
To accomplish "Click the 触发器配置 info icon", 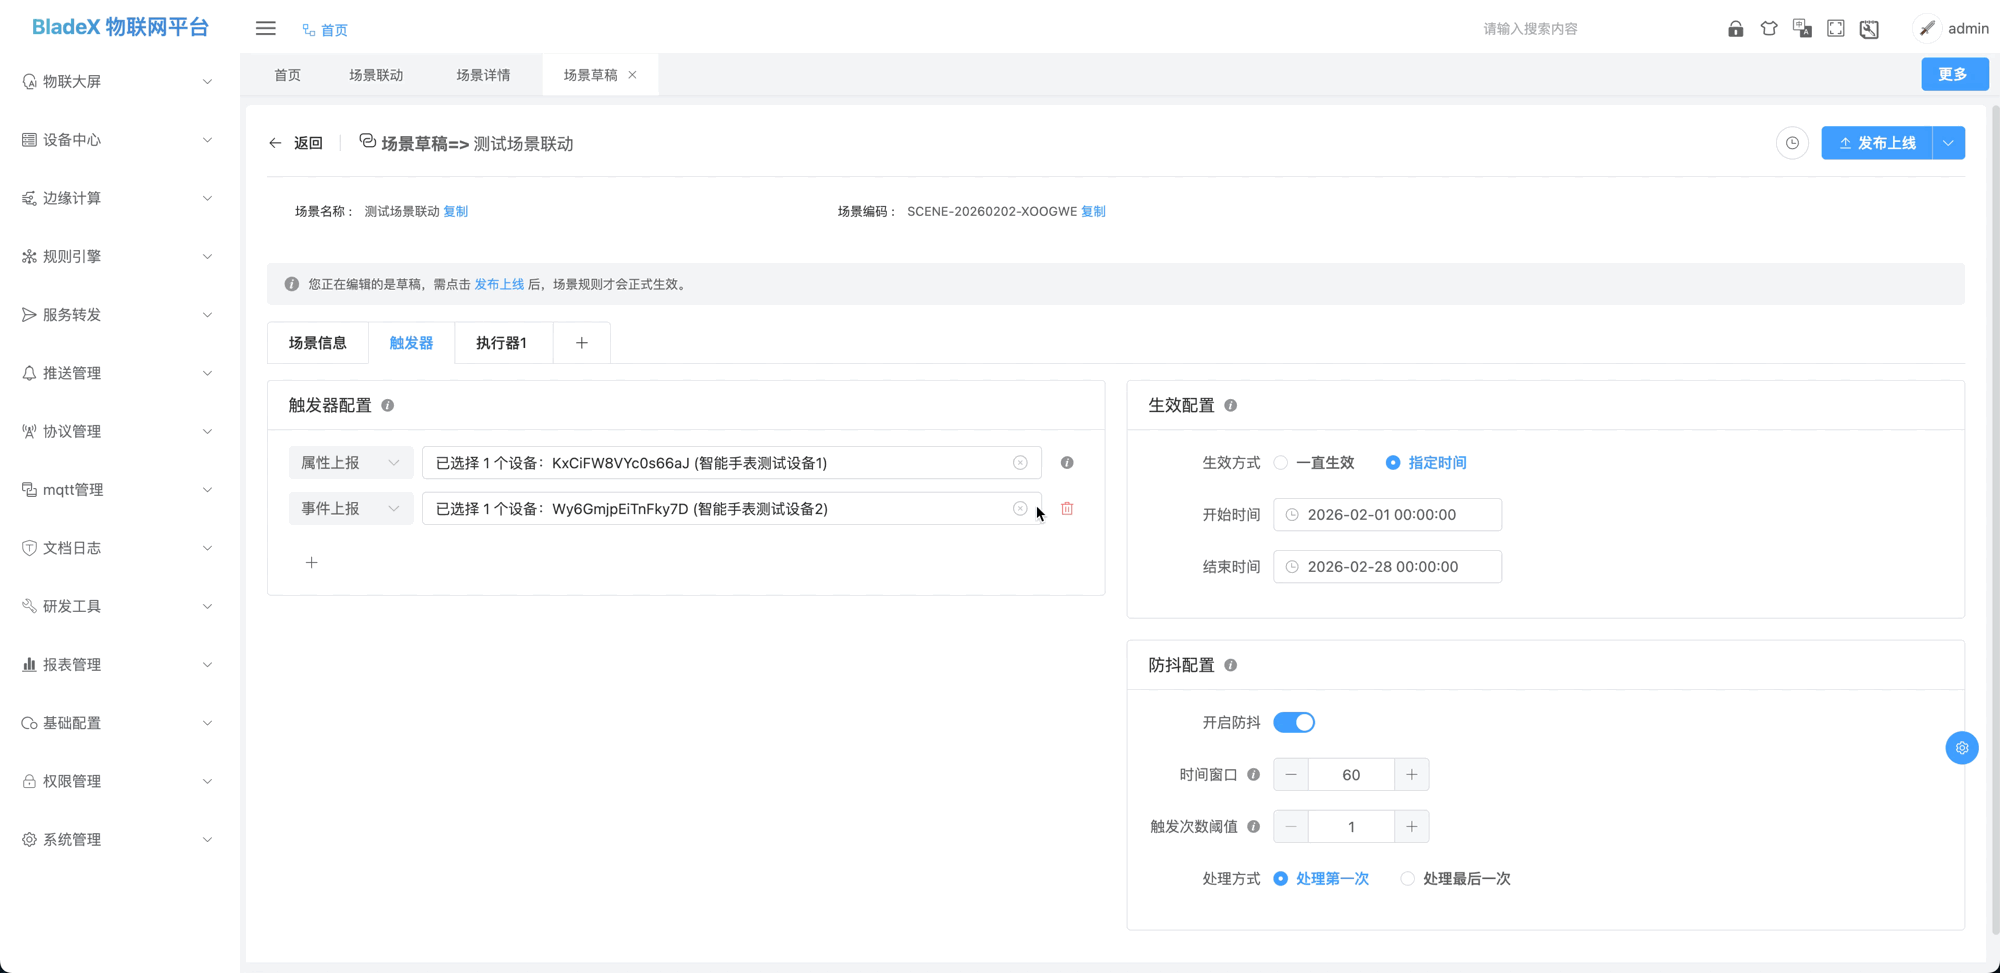I will coord(388,405).
